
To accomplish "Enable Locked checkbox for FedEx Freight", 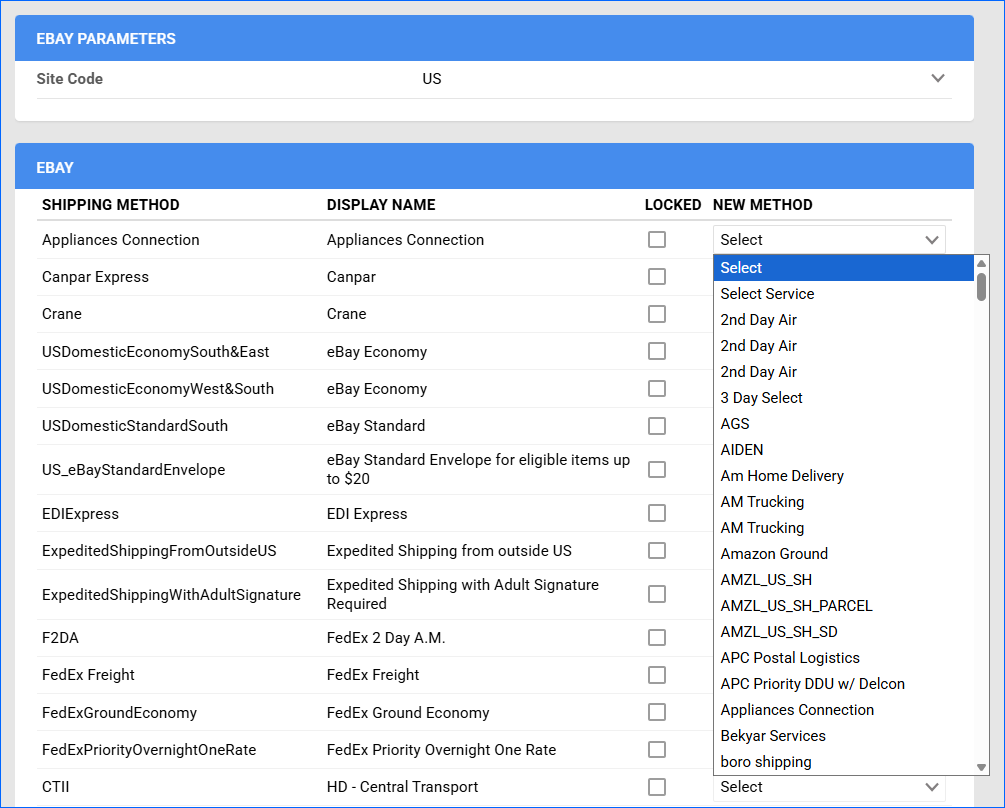I will (657, 675).
